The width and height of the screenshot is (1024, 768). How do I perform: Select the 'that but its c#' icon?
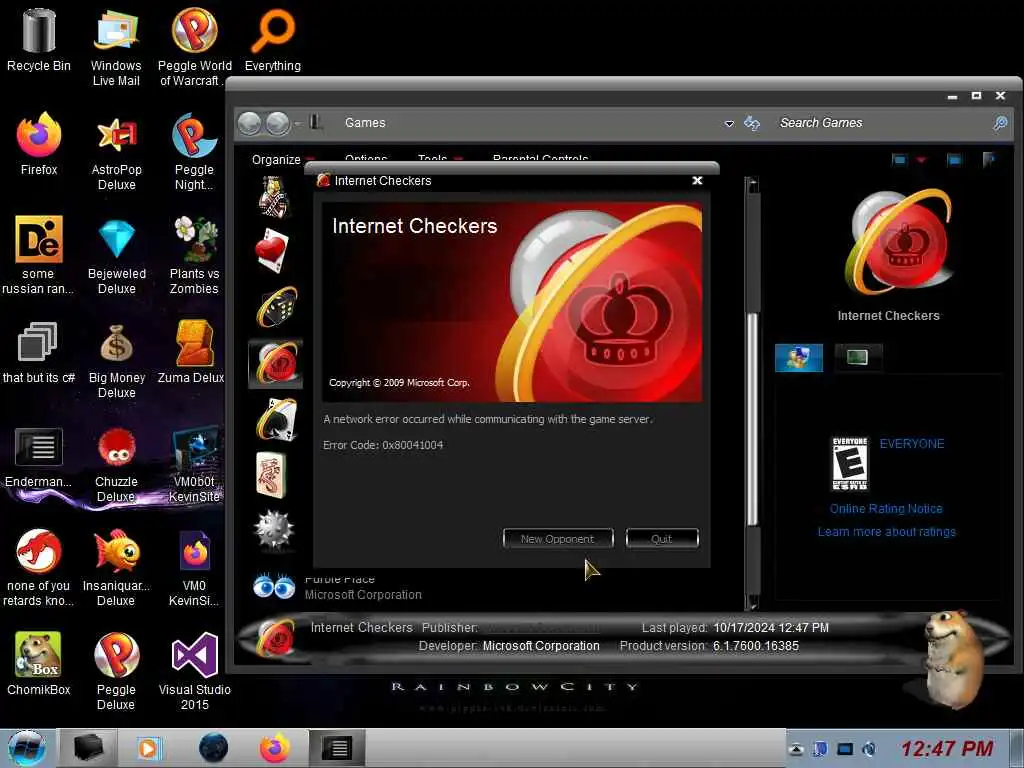pos(39,353)
